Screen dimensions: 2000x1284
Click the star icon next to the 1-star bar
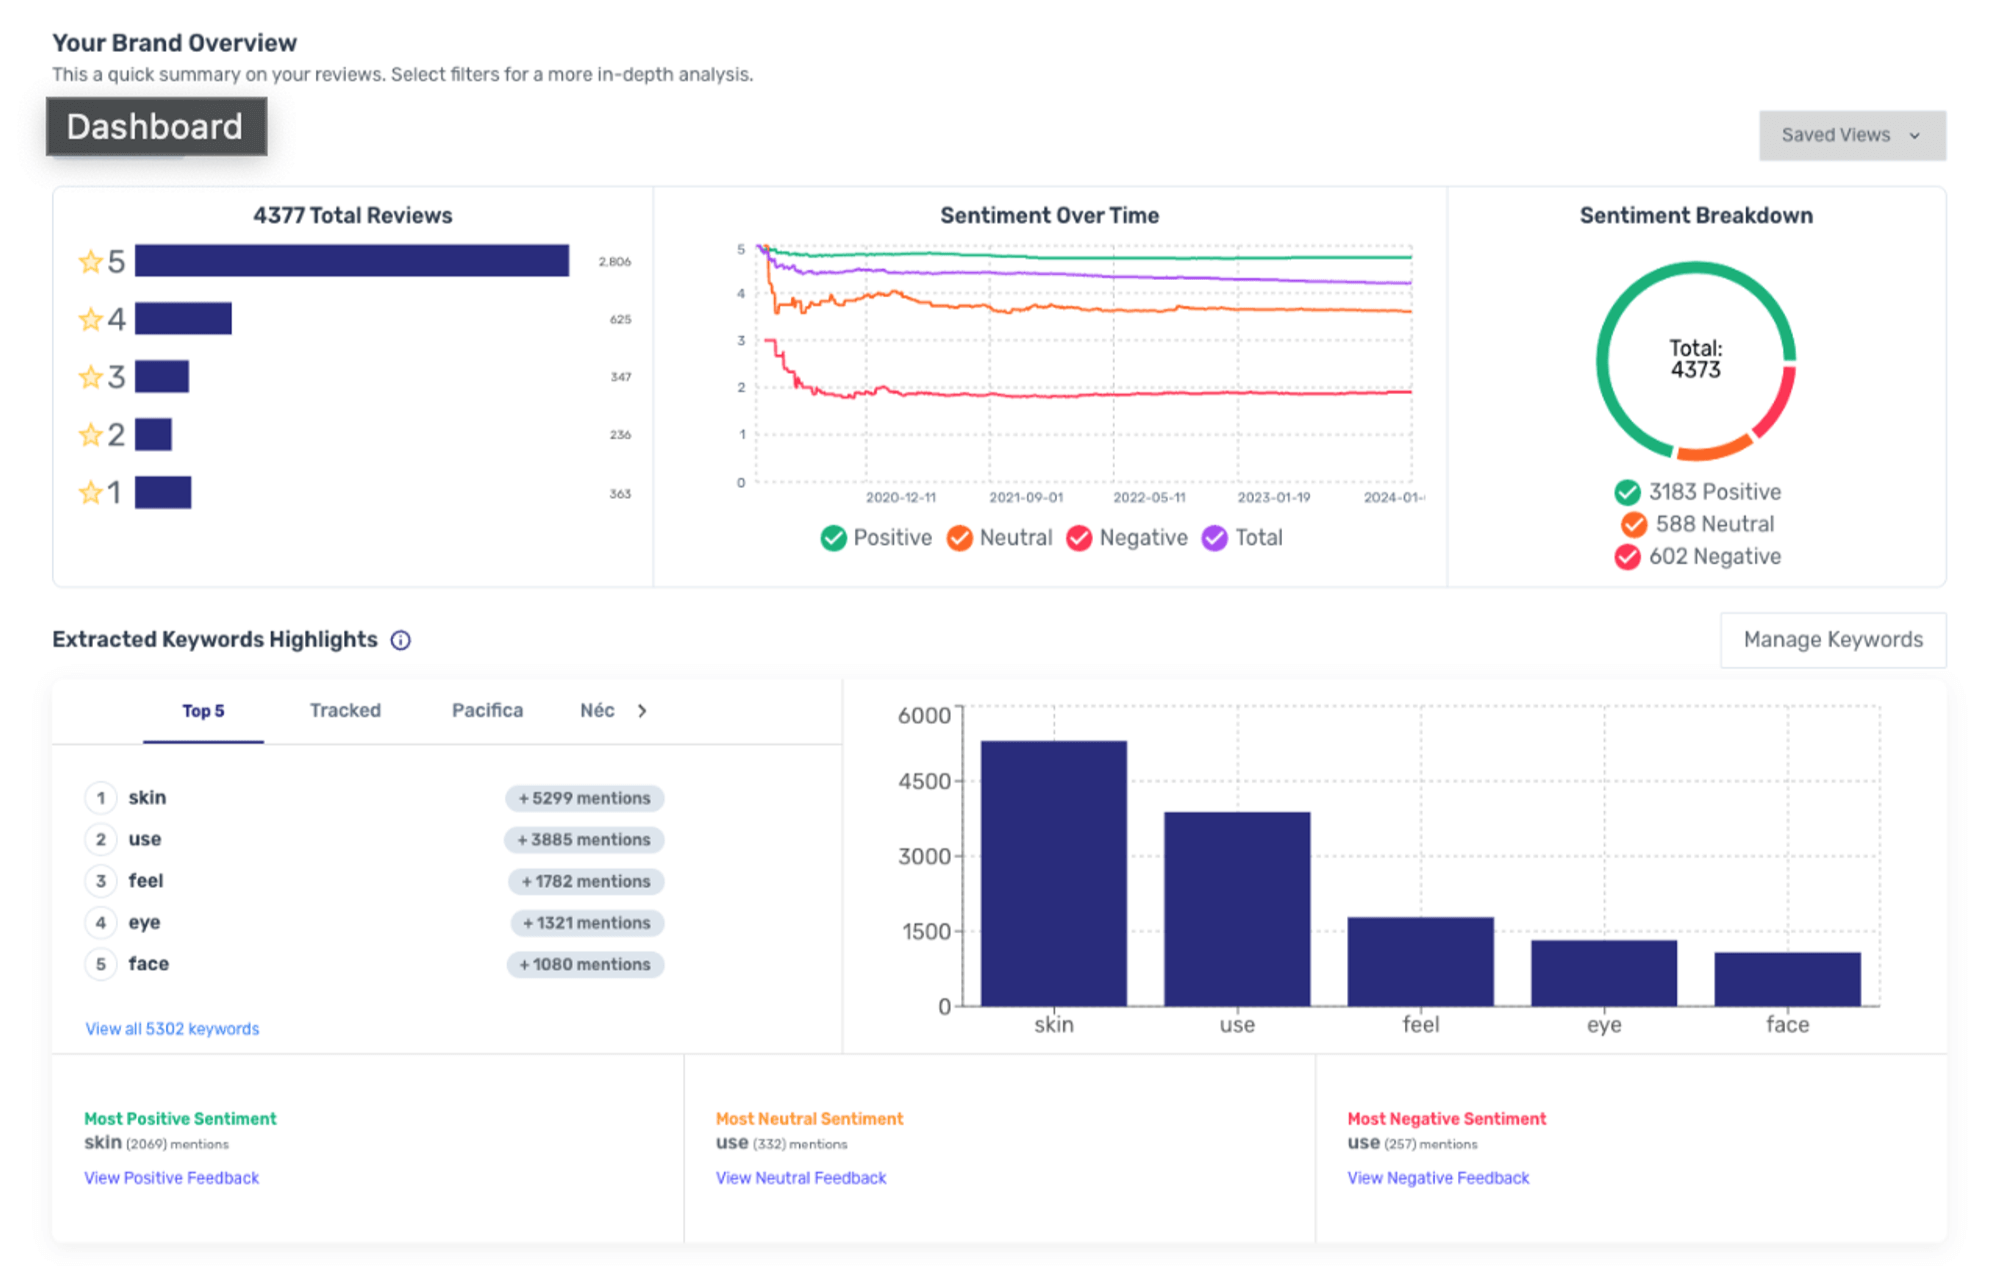click(x=92, y=492)
